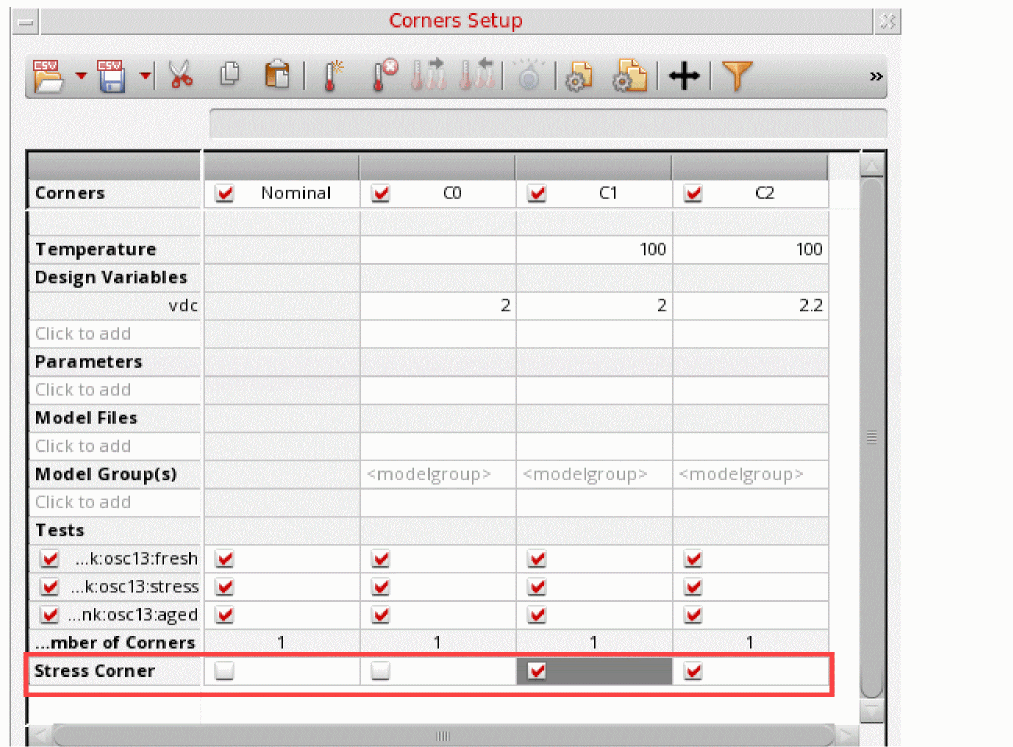The image size is (1013, 747).
Task: Toggle the Nominal corner checkbox
Action: [x=225, y=193]
